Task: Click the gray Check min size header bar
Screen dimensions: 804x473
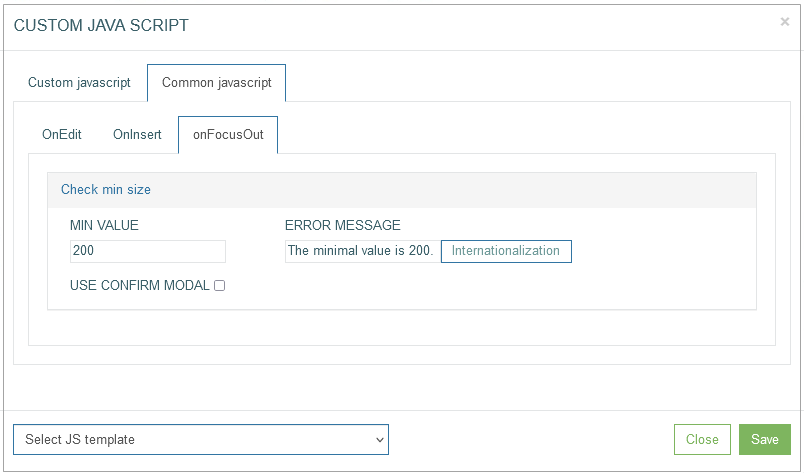Action: pos(401,190)
